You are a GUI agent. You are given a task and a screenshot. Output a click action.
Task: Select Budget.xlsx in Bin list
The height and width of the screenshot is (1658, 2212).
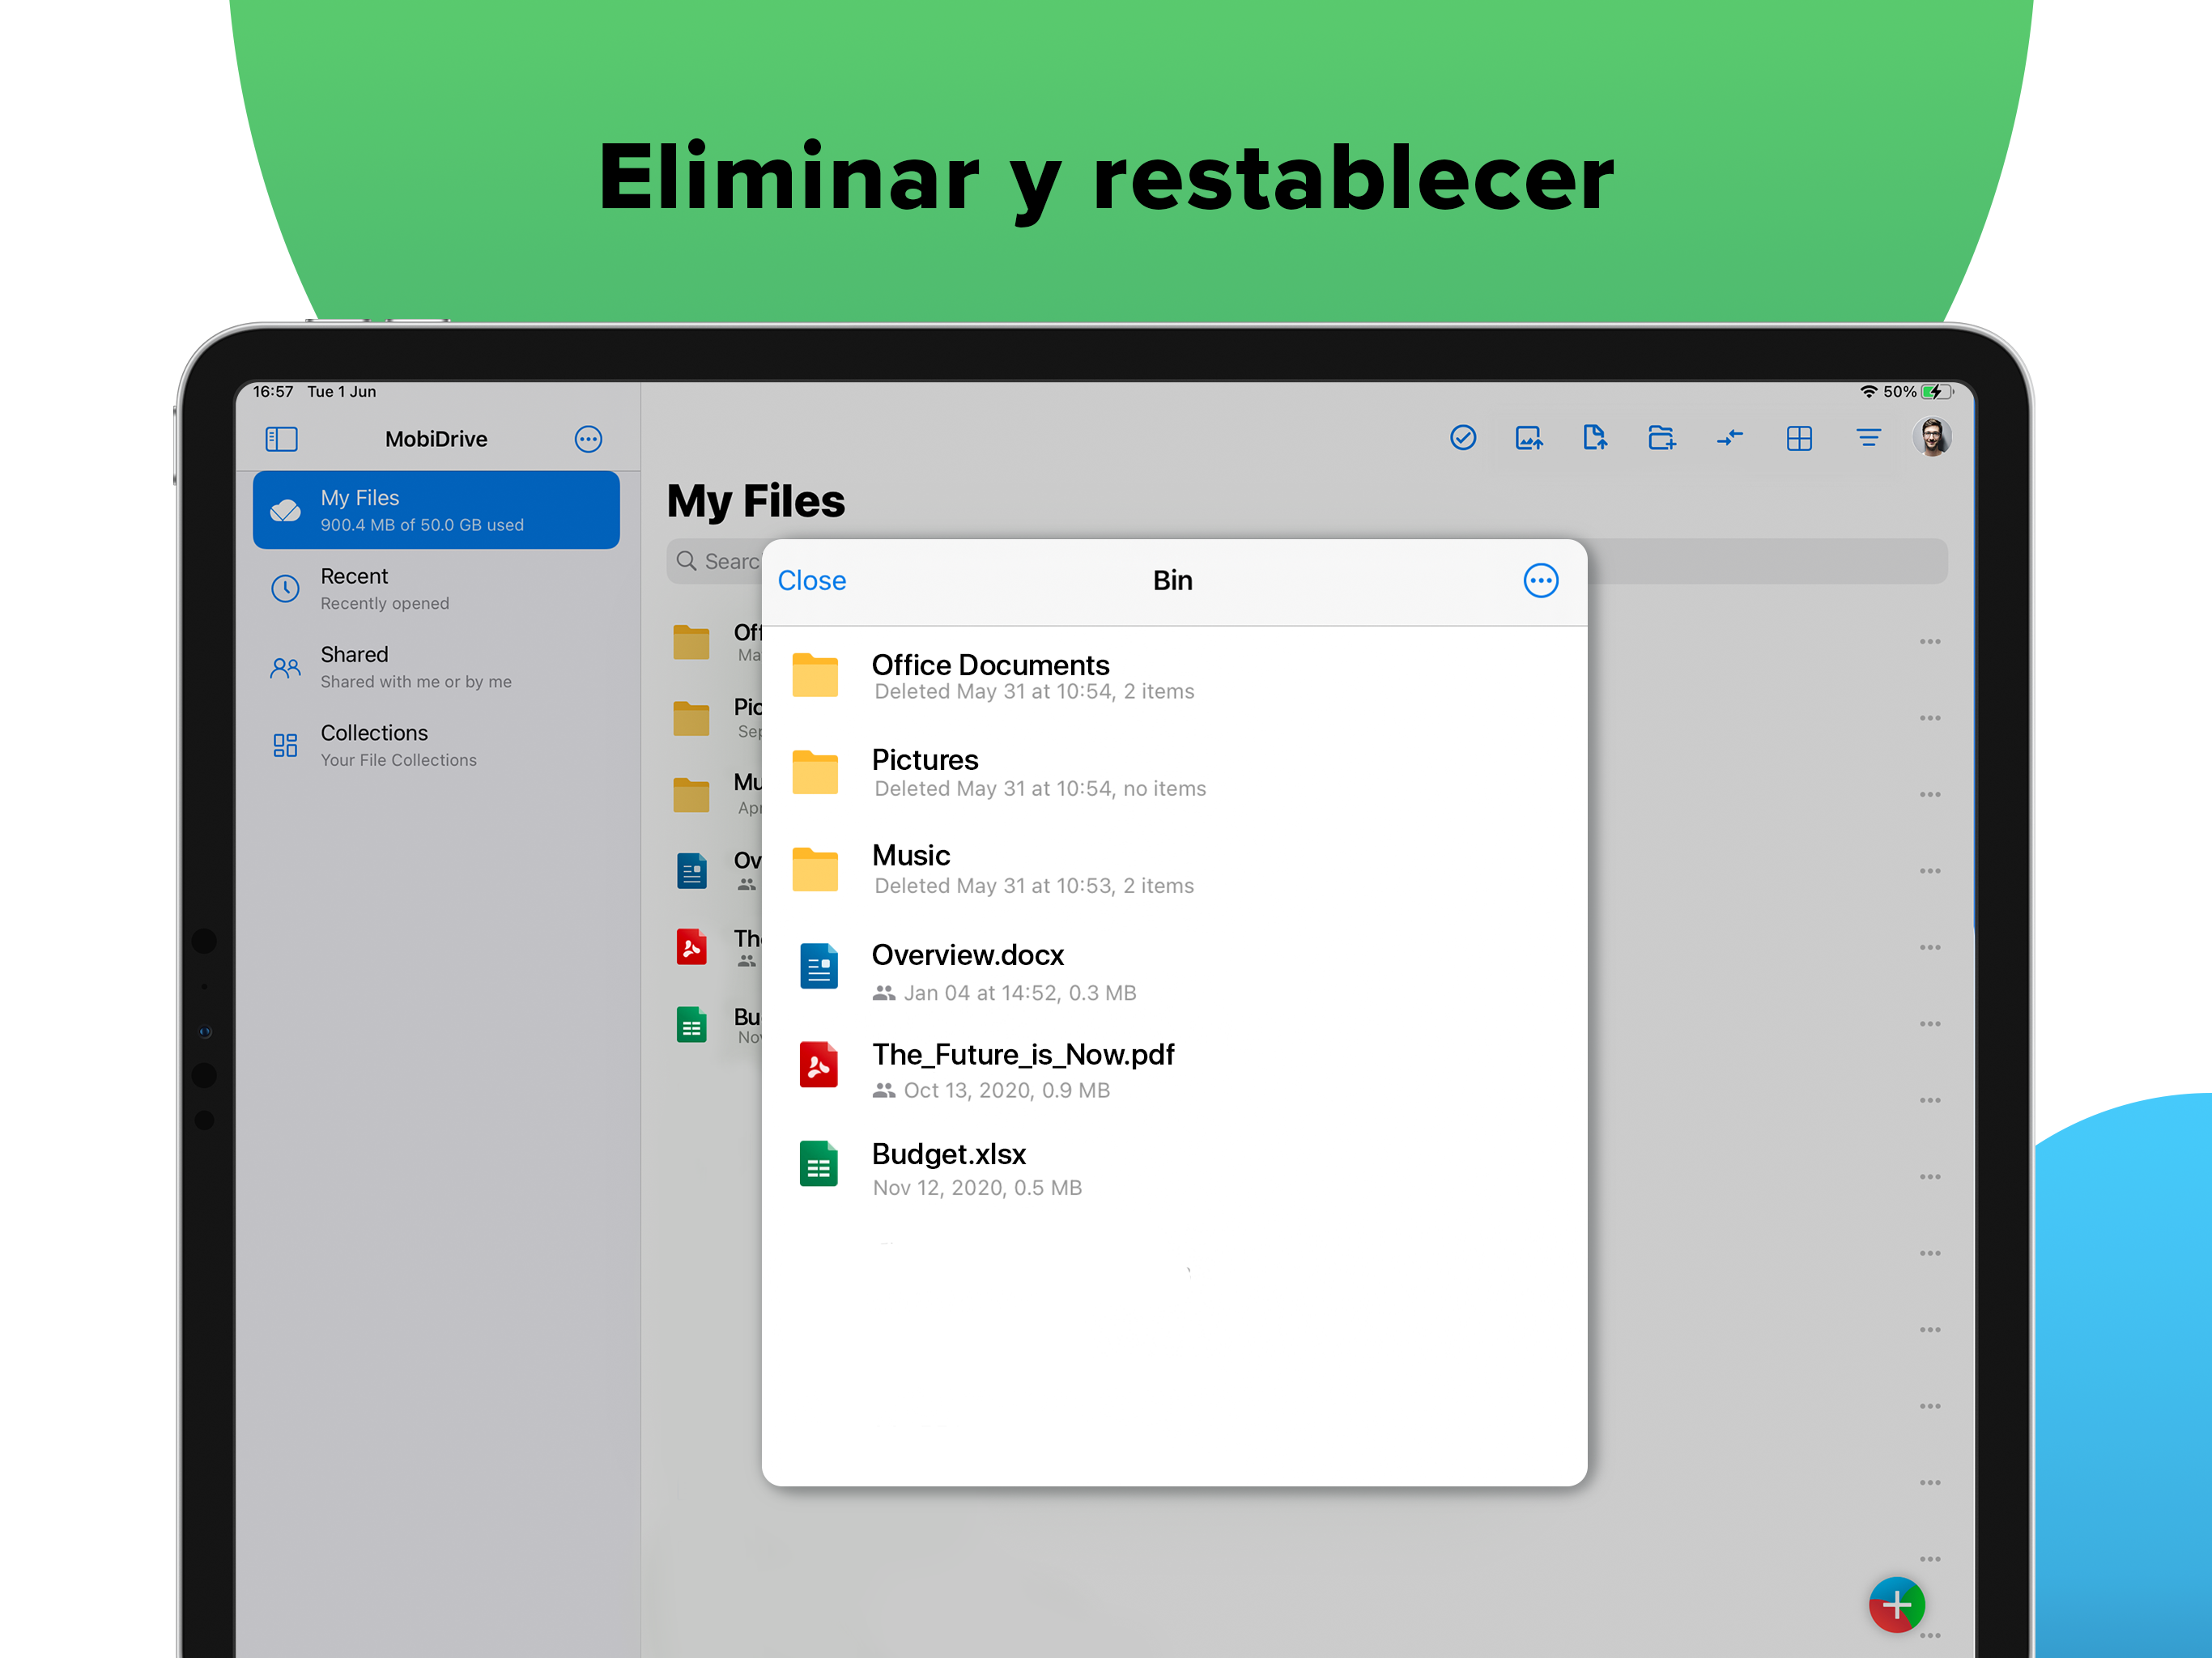tap(948, 1167)
